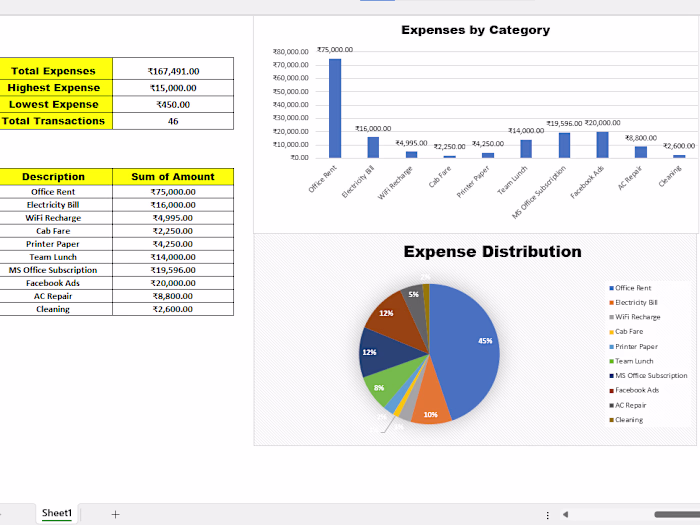700x525 pixels.
Task: Select the ₹15,000.00 highest expense cell
Action: (x=173, y=88)
